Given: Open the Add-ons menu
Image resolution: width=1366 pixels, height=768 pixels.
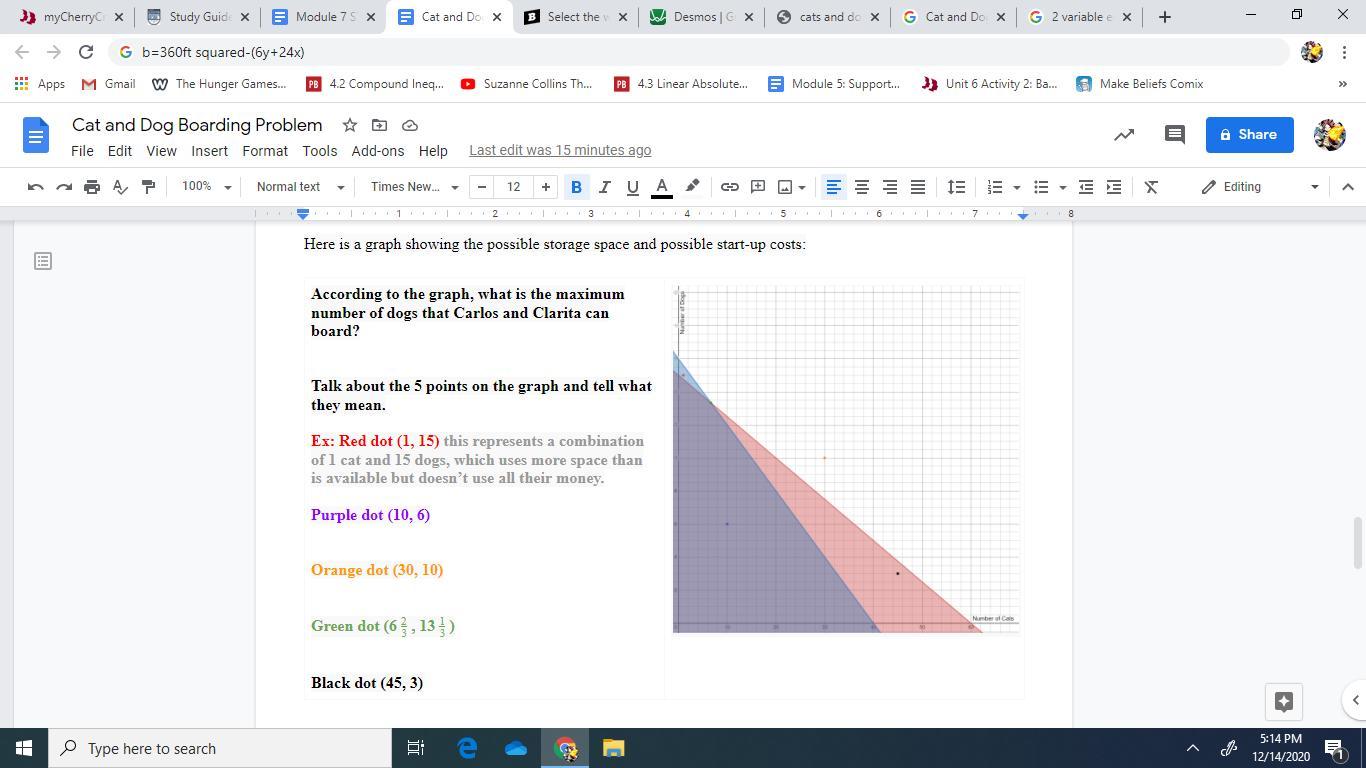Looking at the screenshot, I should pos(378,151).
